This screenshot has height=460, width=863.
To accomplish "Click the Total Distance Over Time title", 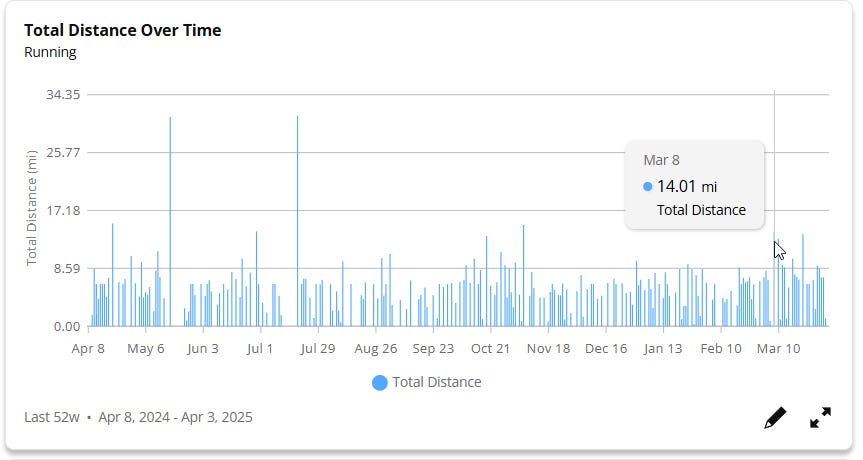I will (x=123, y=30).
